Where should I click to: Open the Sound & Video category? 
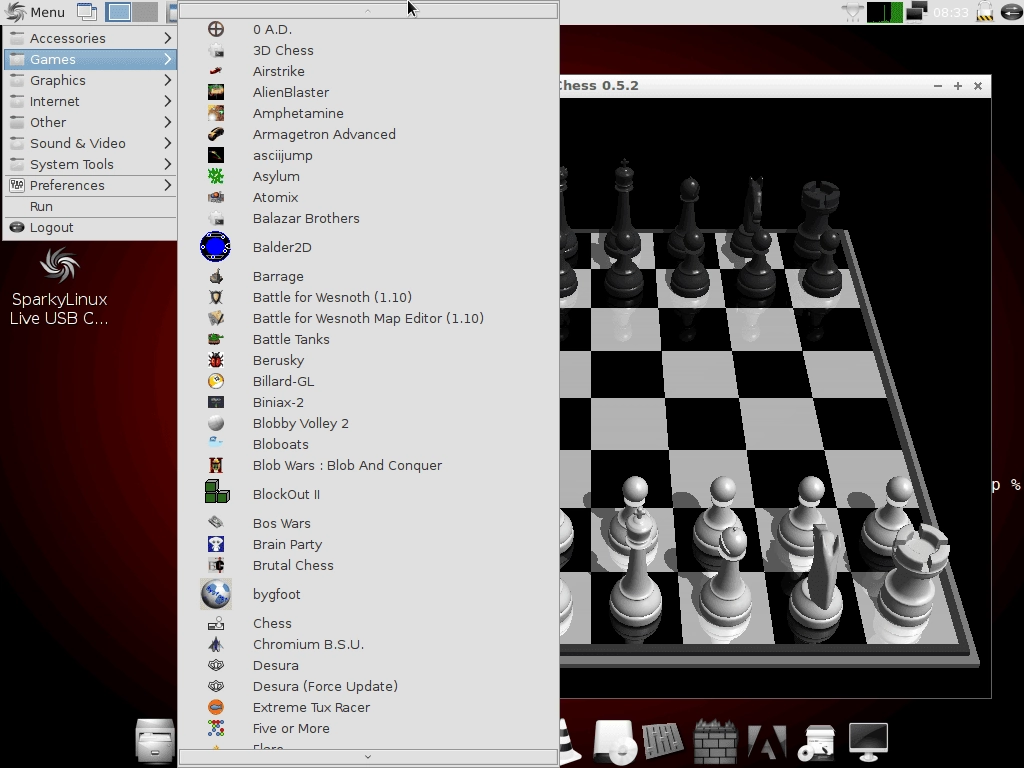(x=91, y=143)
